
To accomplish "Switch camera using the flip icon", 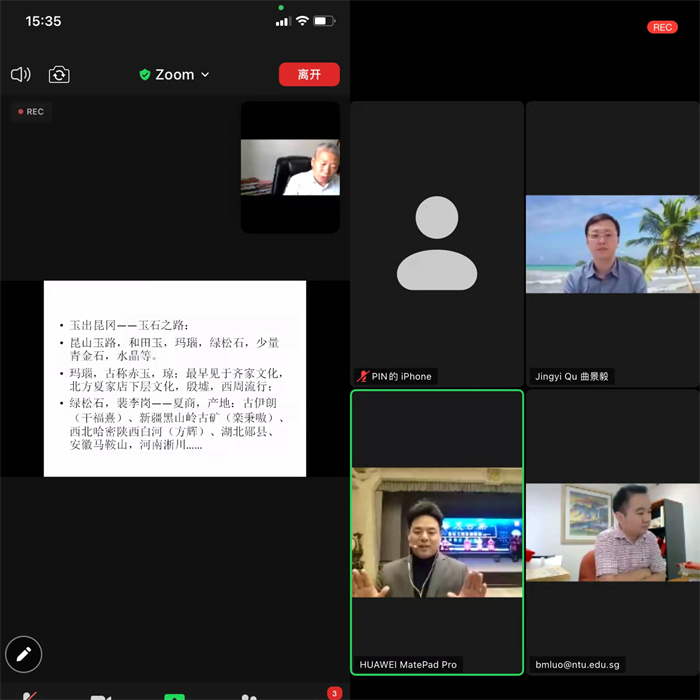I will coord(59,75).
